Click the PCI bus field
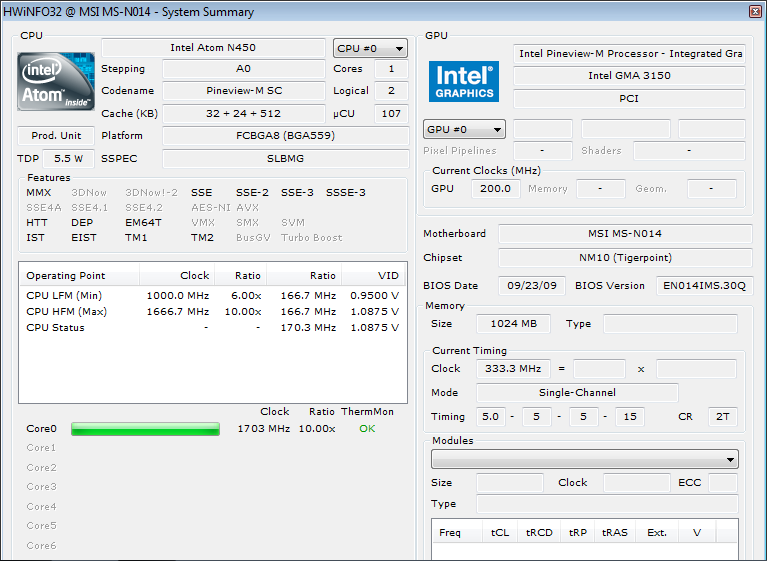767x561 pixels. point(629,98)
